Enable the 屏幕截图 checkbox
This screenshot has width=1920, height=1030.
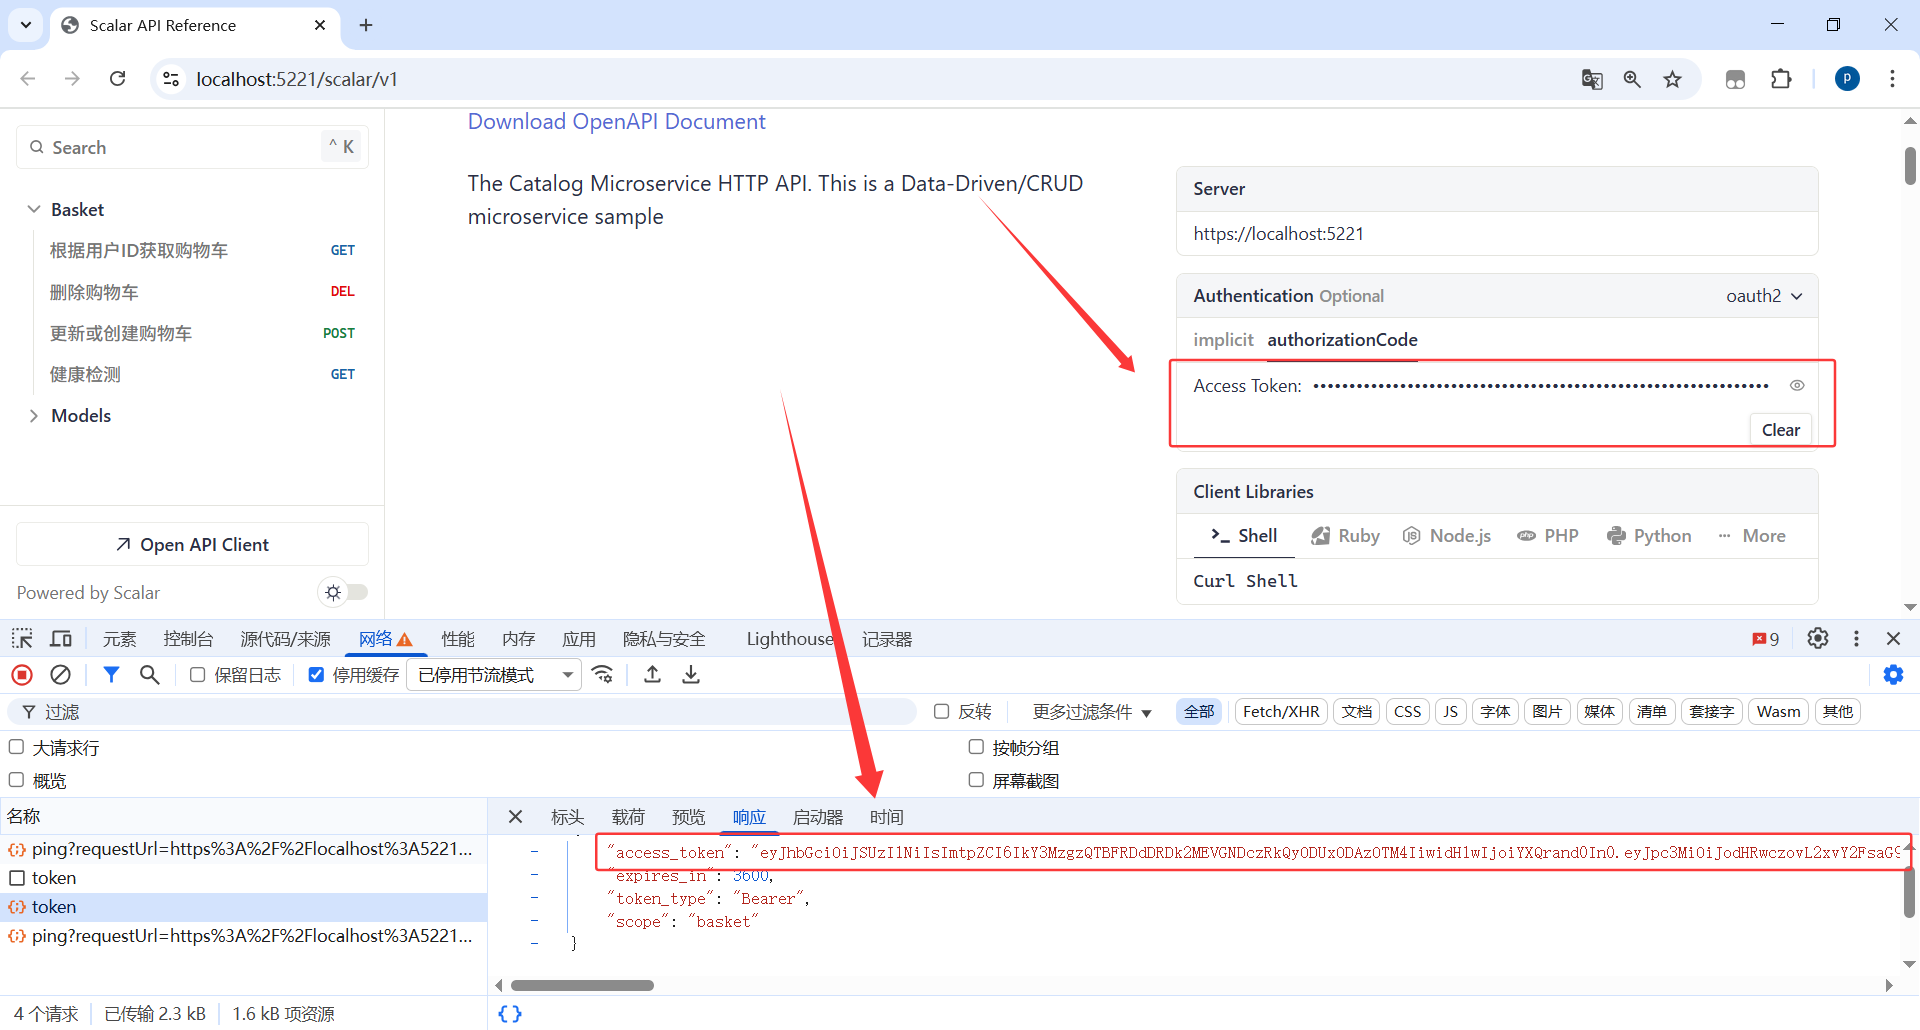click(x=976, y=780)
